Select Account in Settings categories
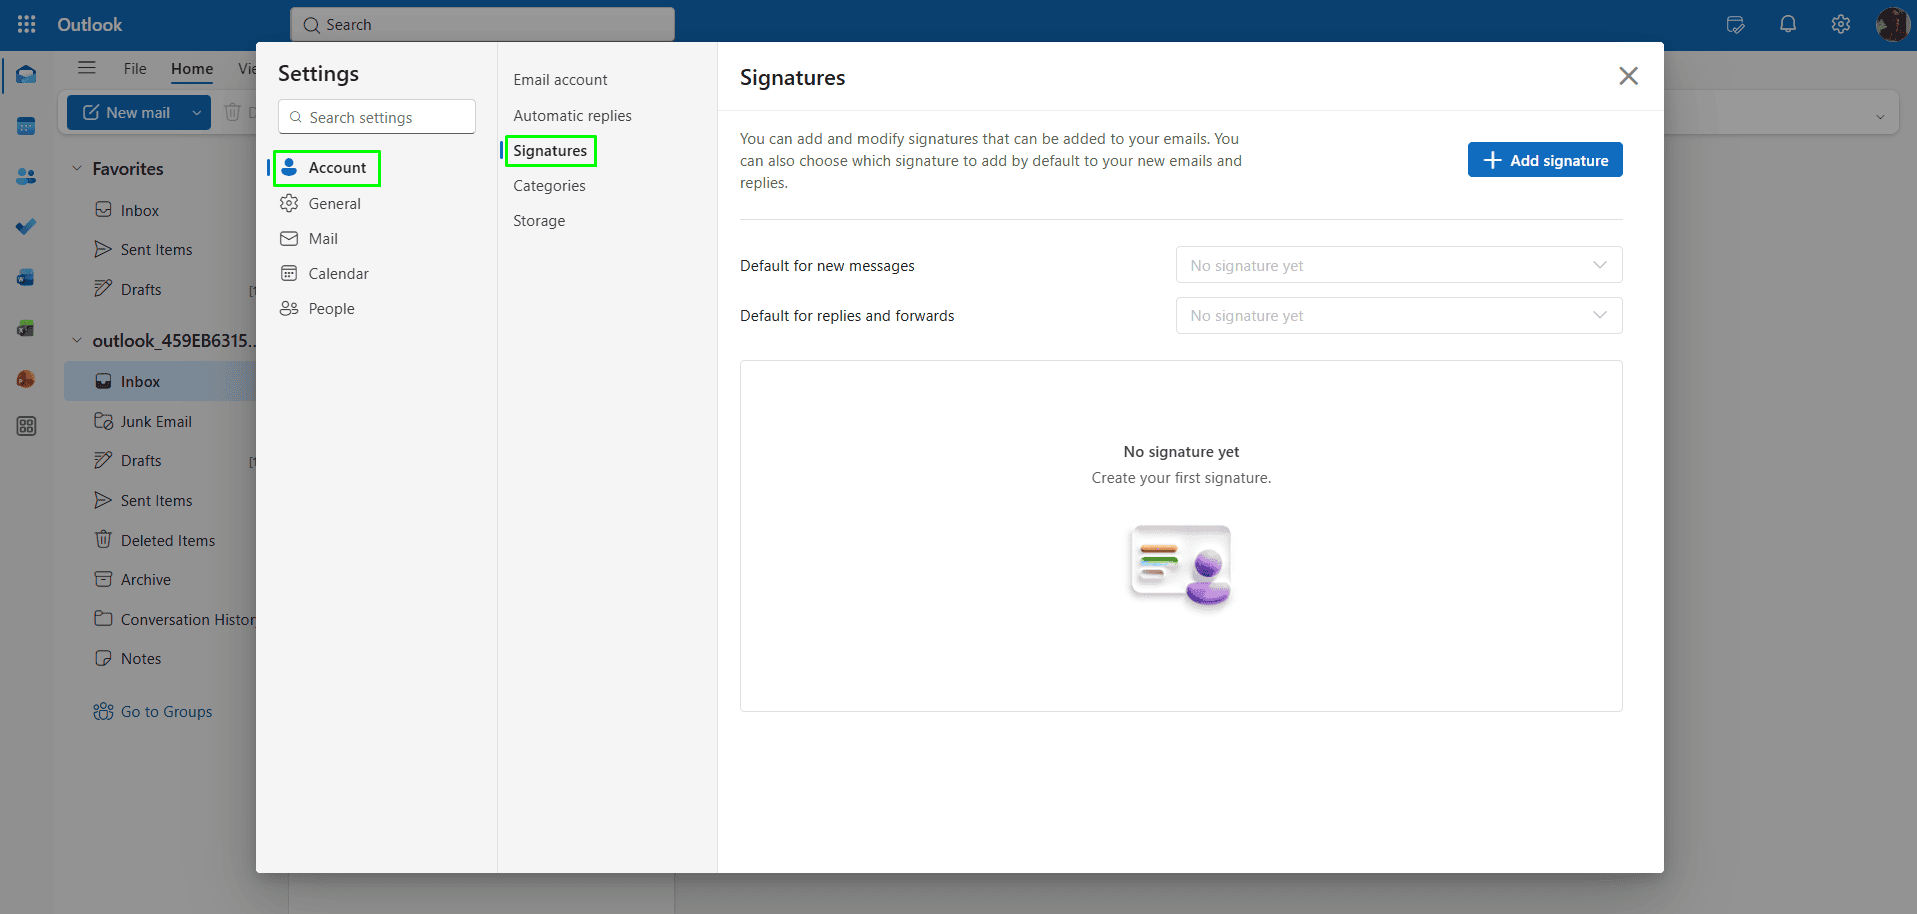This screenshot has height=914, width=1917. click(x=327, y=167)
